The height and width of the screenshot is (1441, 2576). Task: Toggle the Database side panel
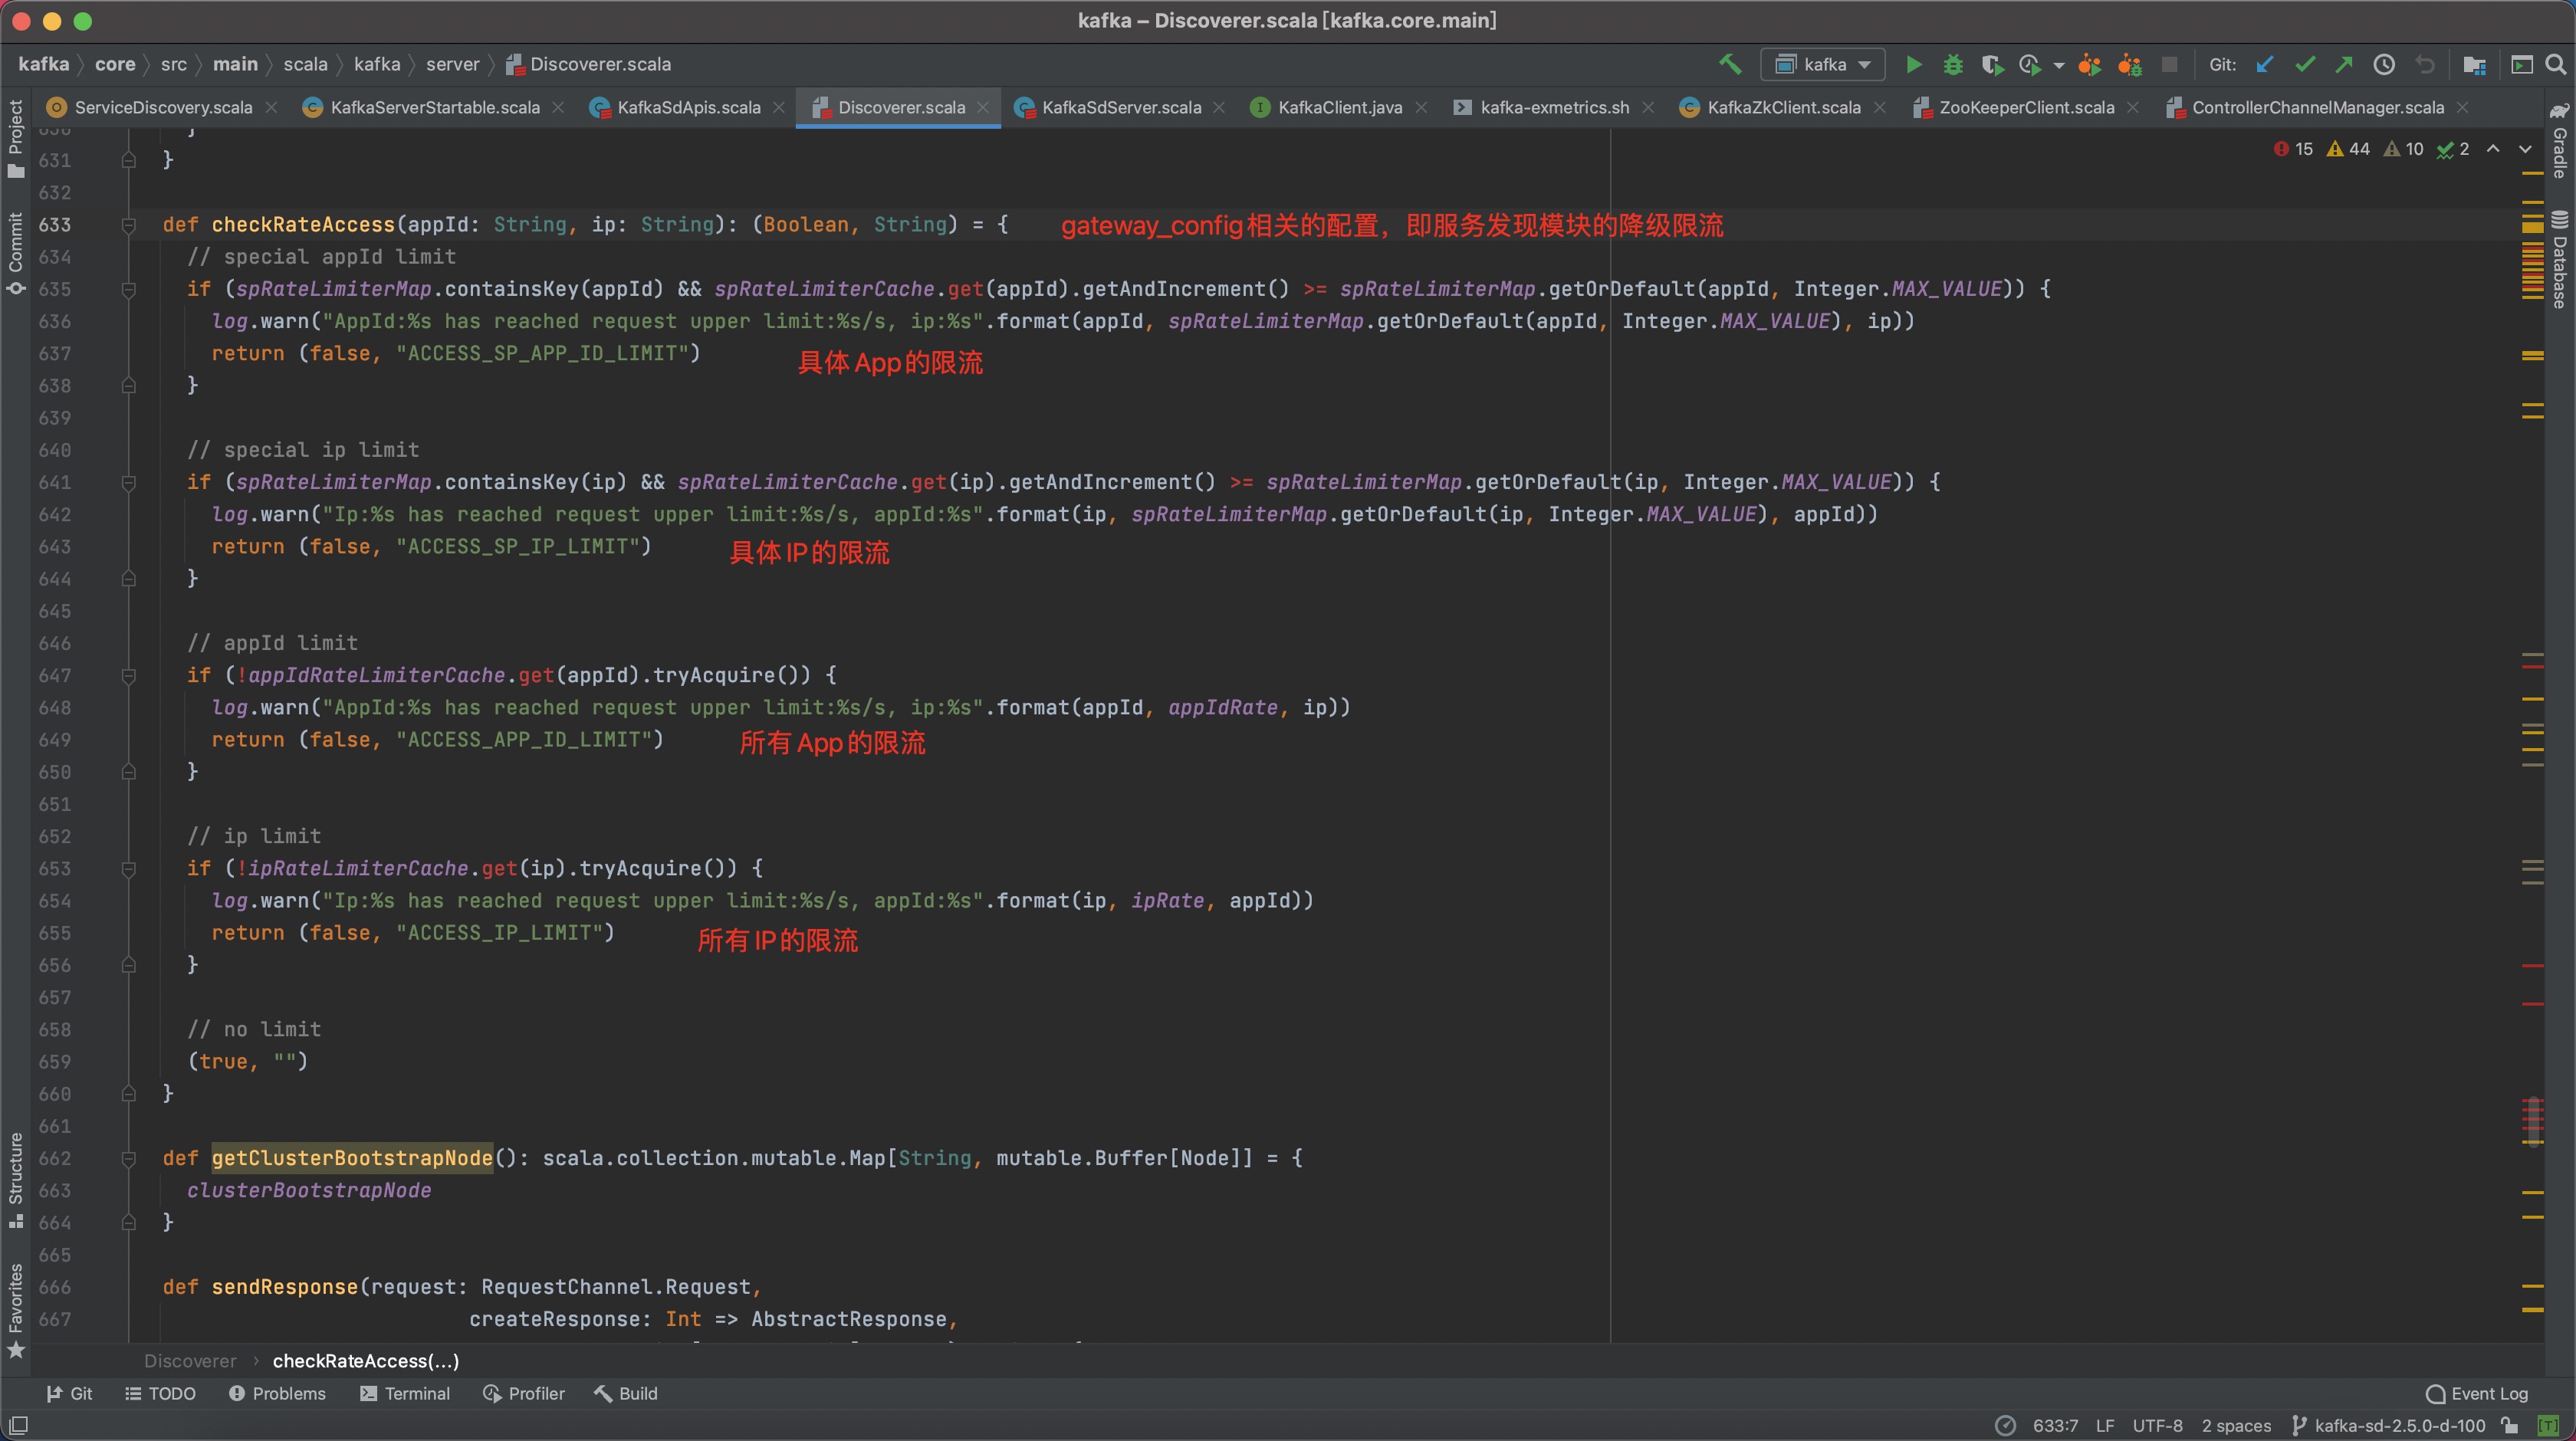tap(2559, 260)
